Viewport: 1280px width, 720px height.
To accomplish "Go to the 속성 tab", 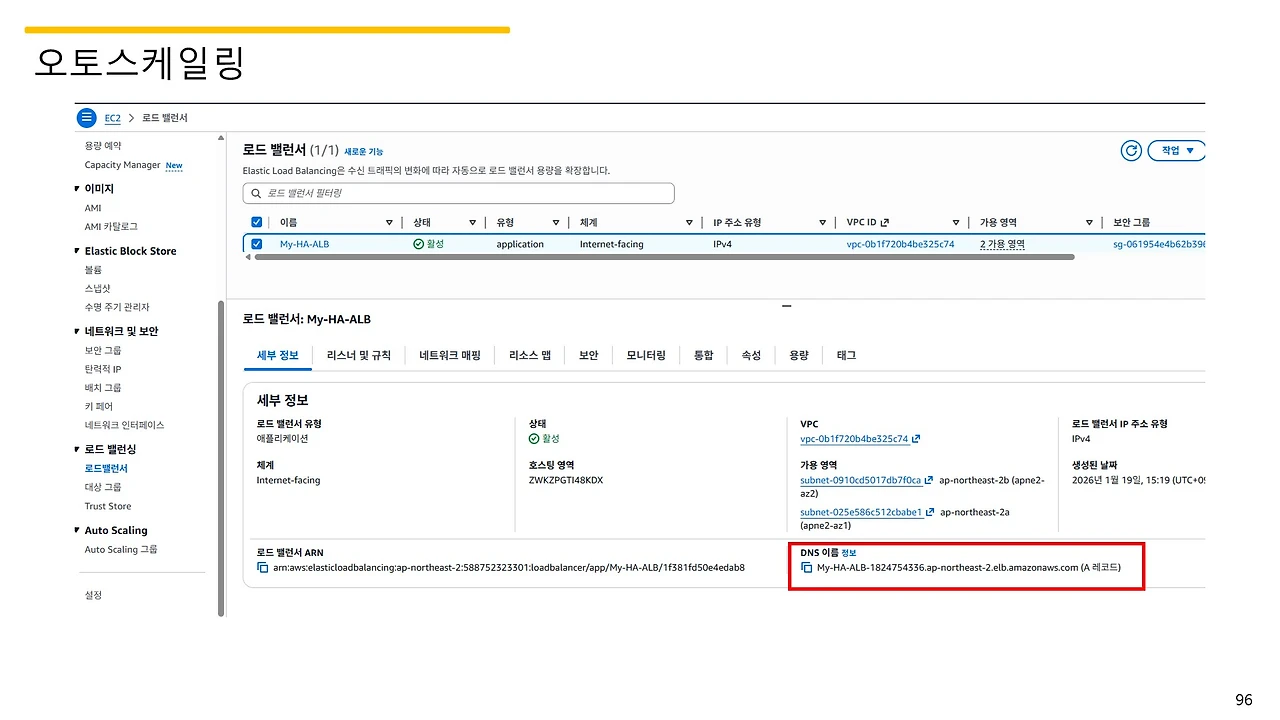I will [751, 355].
